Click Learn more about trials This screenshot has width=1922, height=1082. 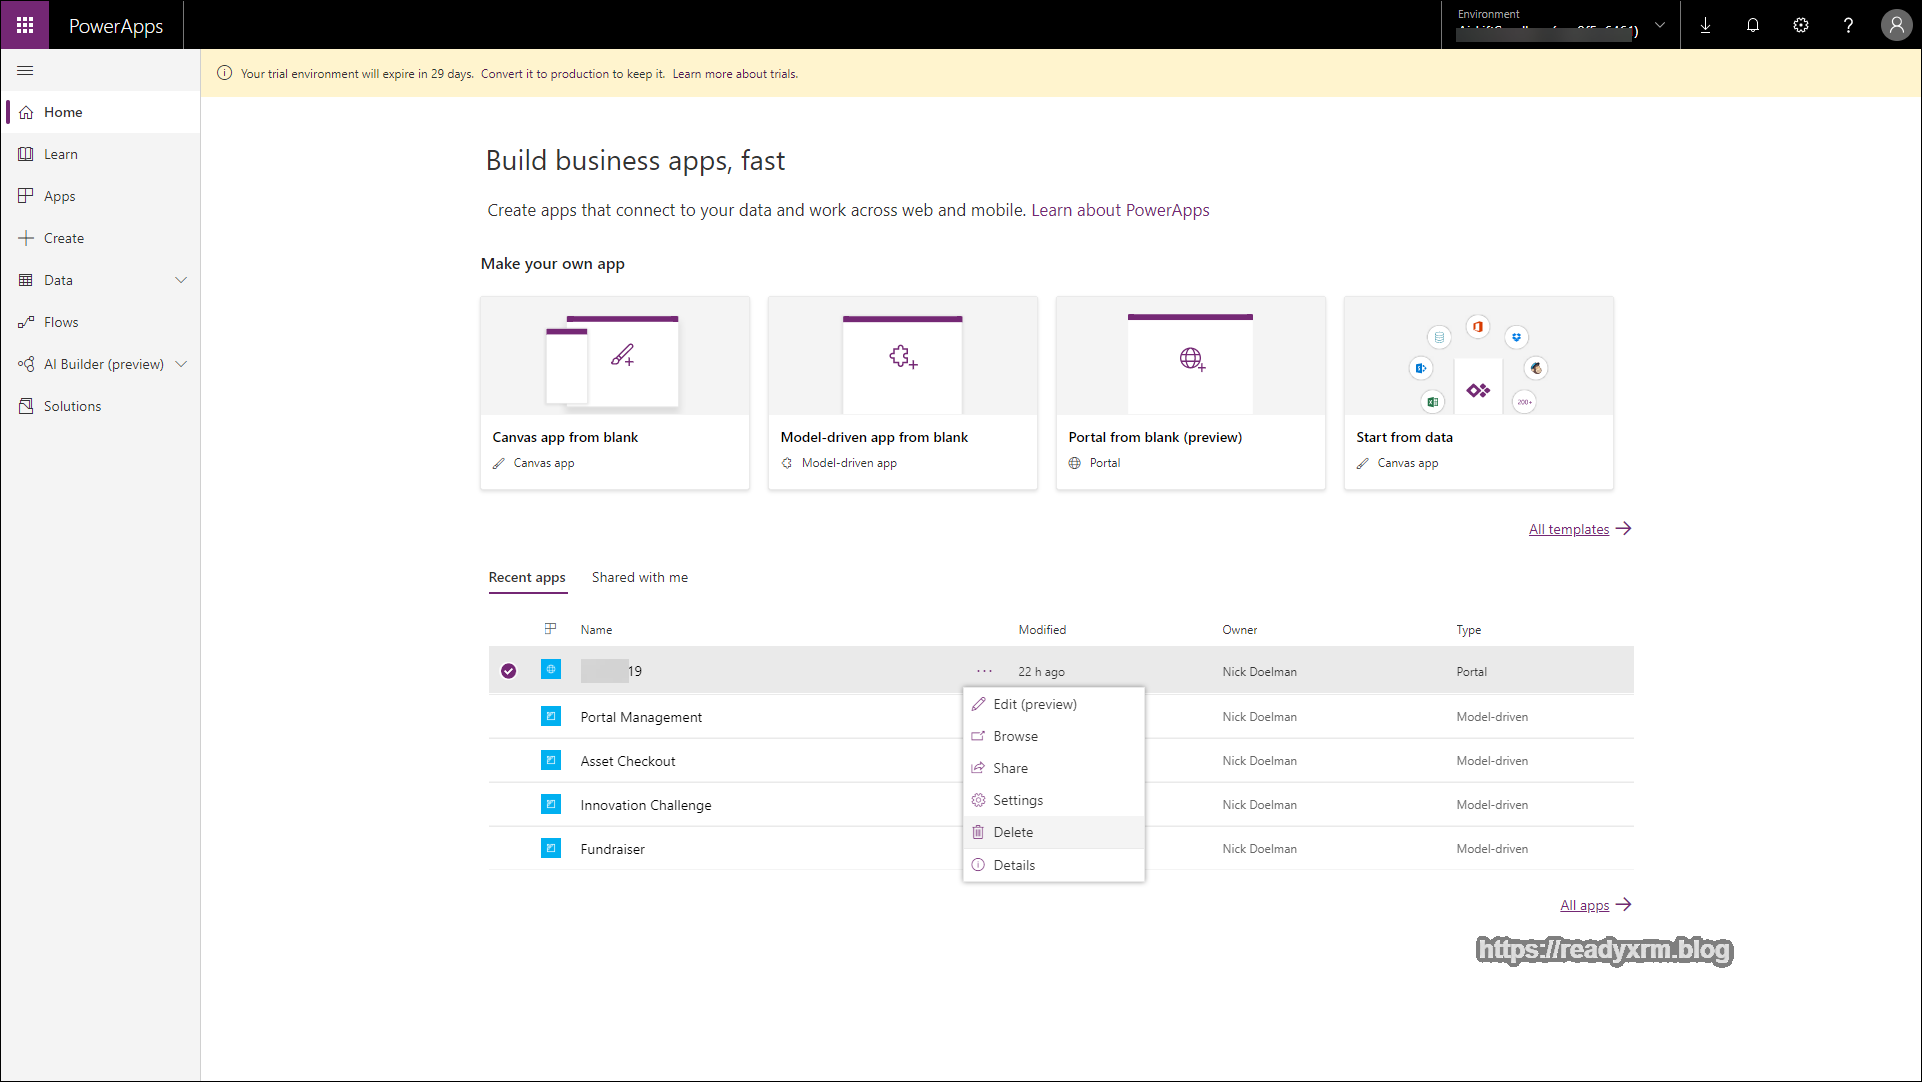734,73
